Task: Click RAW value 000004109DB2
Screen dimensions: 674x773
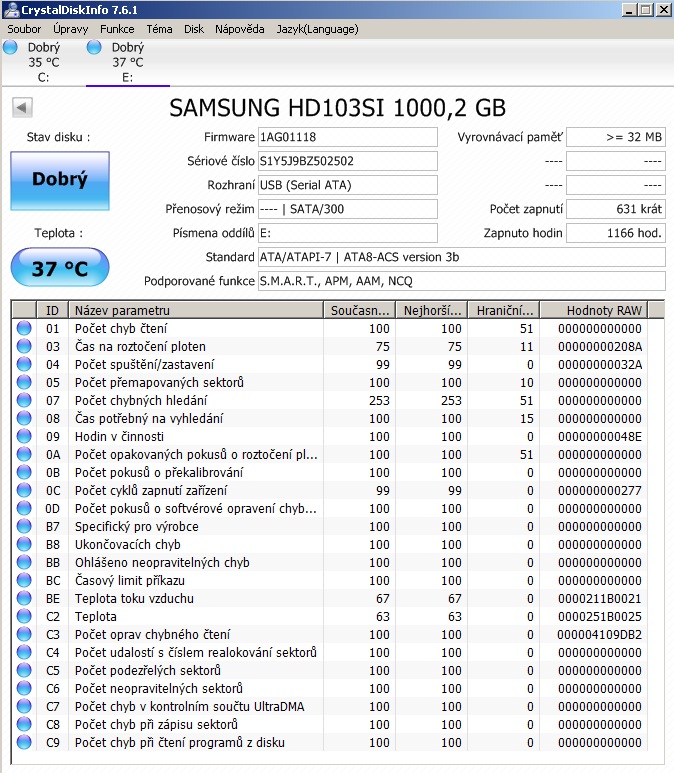Action: [x=600, y=634]
